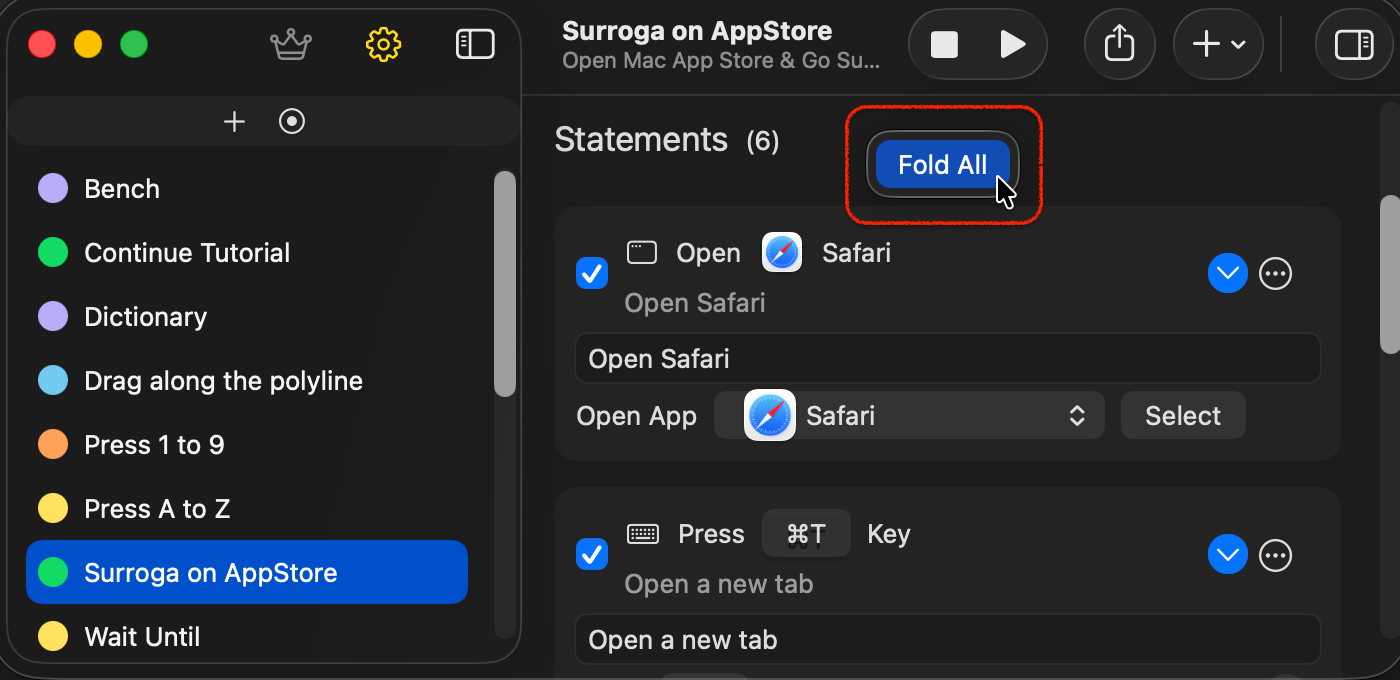Image resolution: width=1400 pixels, height=680 pixels.
Task: Stop the running script
Action: pos(944,44)
